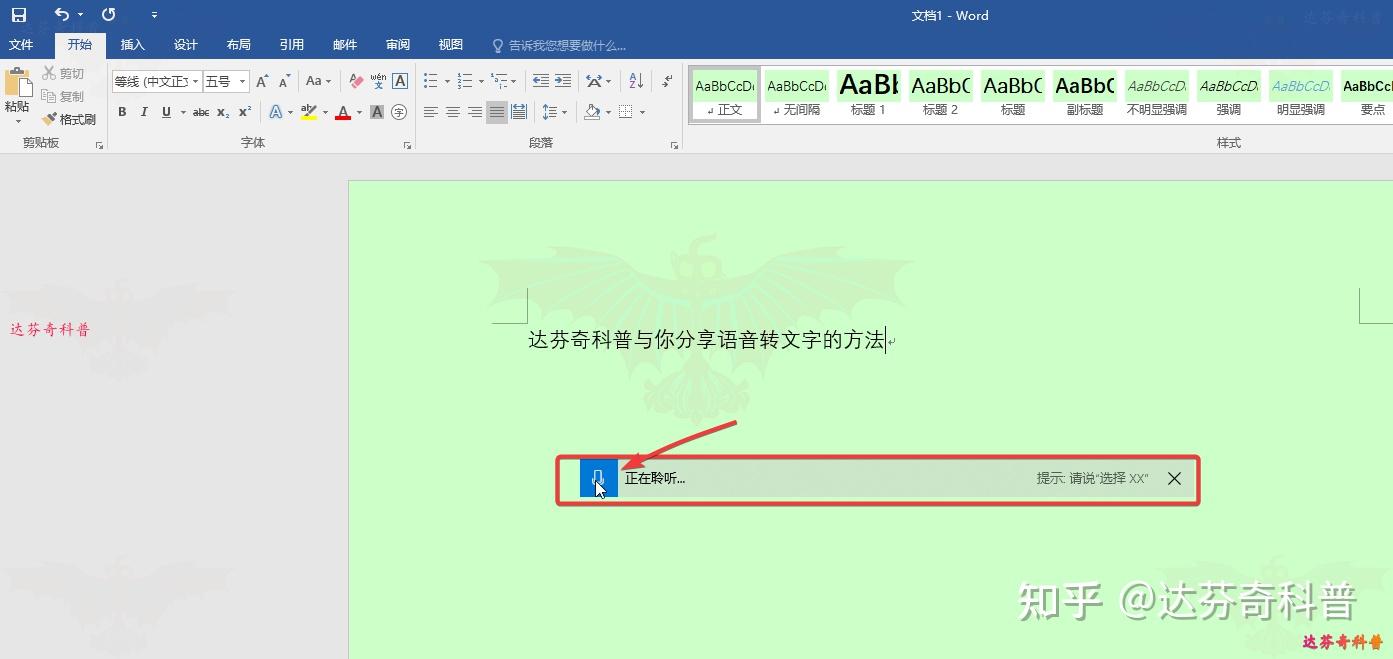Increase paragraph indent
The image size is (1393, 659).
tap(563, 82)
